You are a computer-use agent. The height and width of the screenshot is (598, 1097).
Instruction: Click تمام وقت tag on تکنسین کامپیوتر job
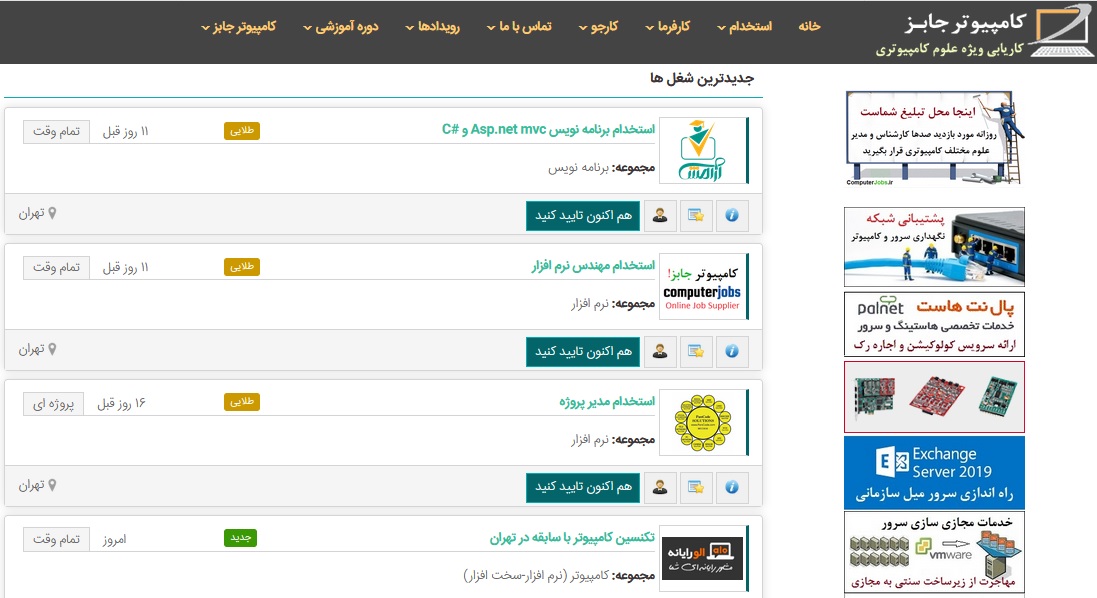point(56,539)
